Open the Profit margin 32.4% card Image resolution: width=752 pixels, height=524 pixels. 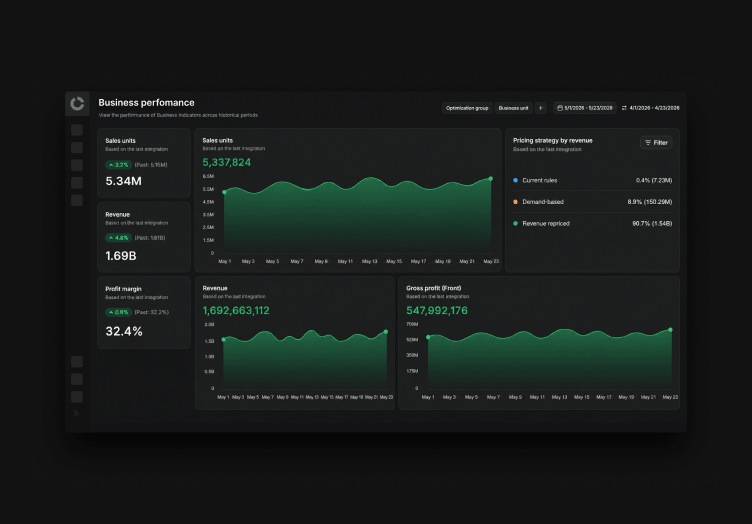pos(144,313)
